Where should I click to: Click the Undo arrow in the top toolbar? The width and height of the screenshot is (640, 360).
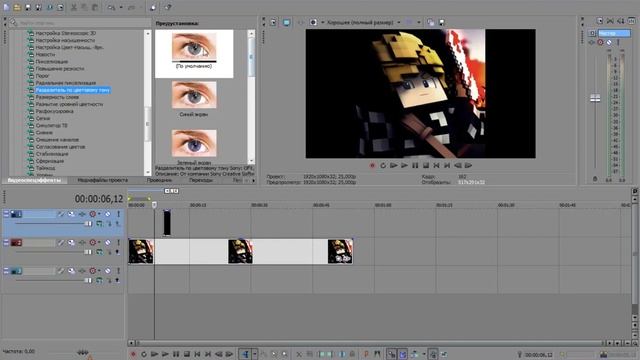coord(111,7)
